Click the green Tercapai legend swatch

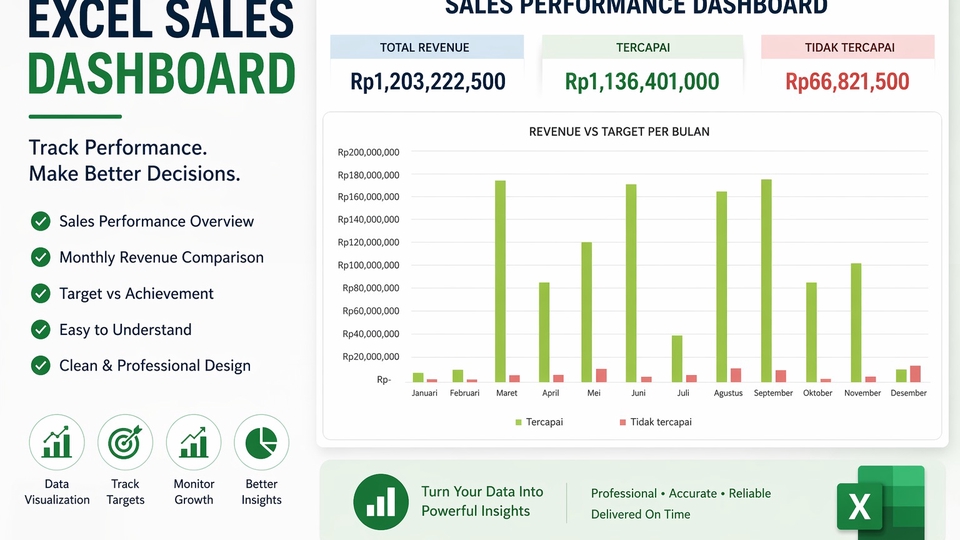(x=519, y=422)
